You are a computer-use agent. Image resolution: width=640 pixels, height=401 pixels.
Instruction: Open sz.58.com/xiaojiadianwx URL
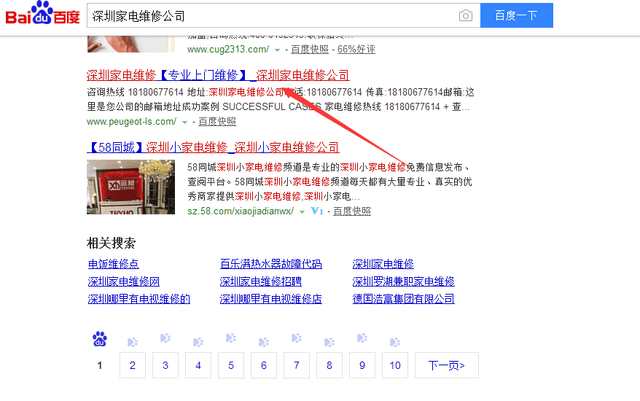[240, 211]
